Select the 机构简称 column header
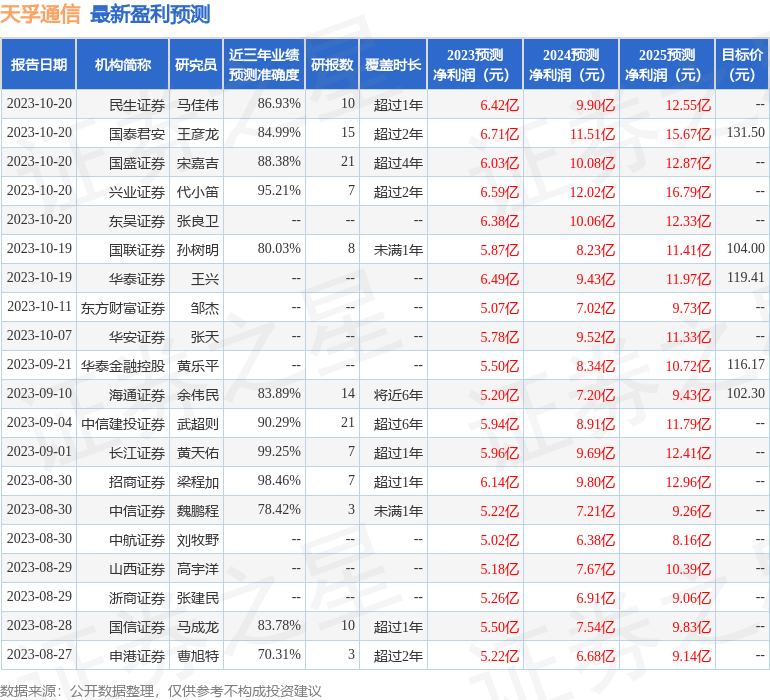Viewport: 770px width, 700px height. [x=123, y=64]
